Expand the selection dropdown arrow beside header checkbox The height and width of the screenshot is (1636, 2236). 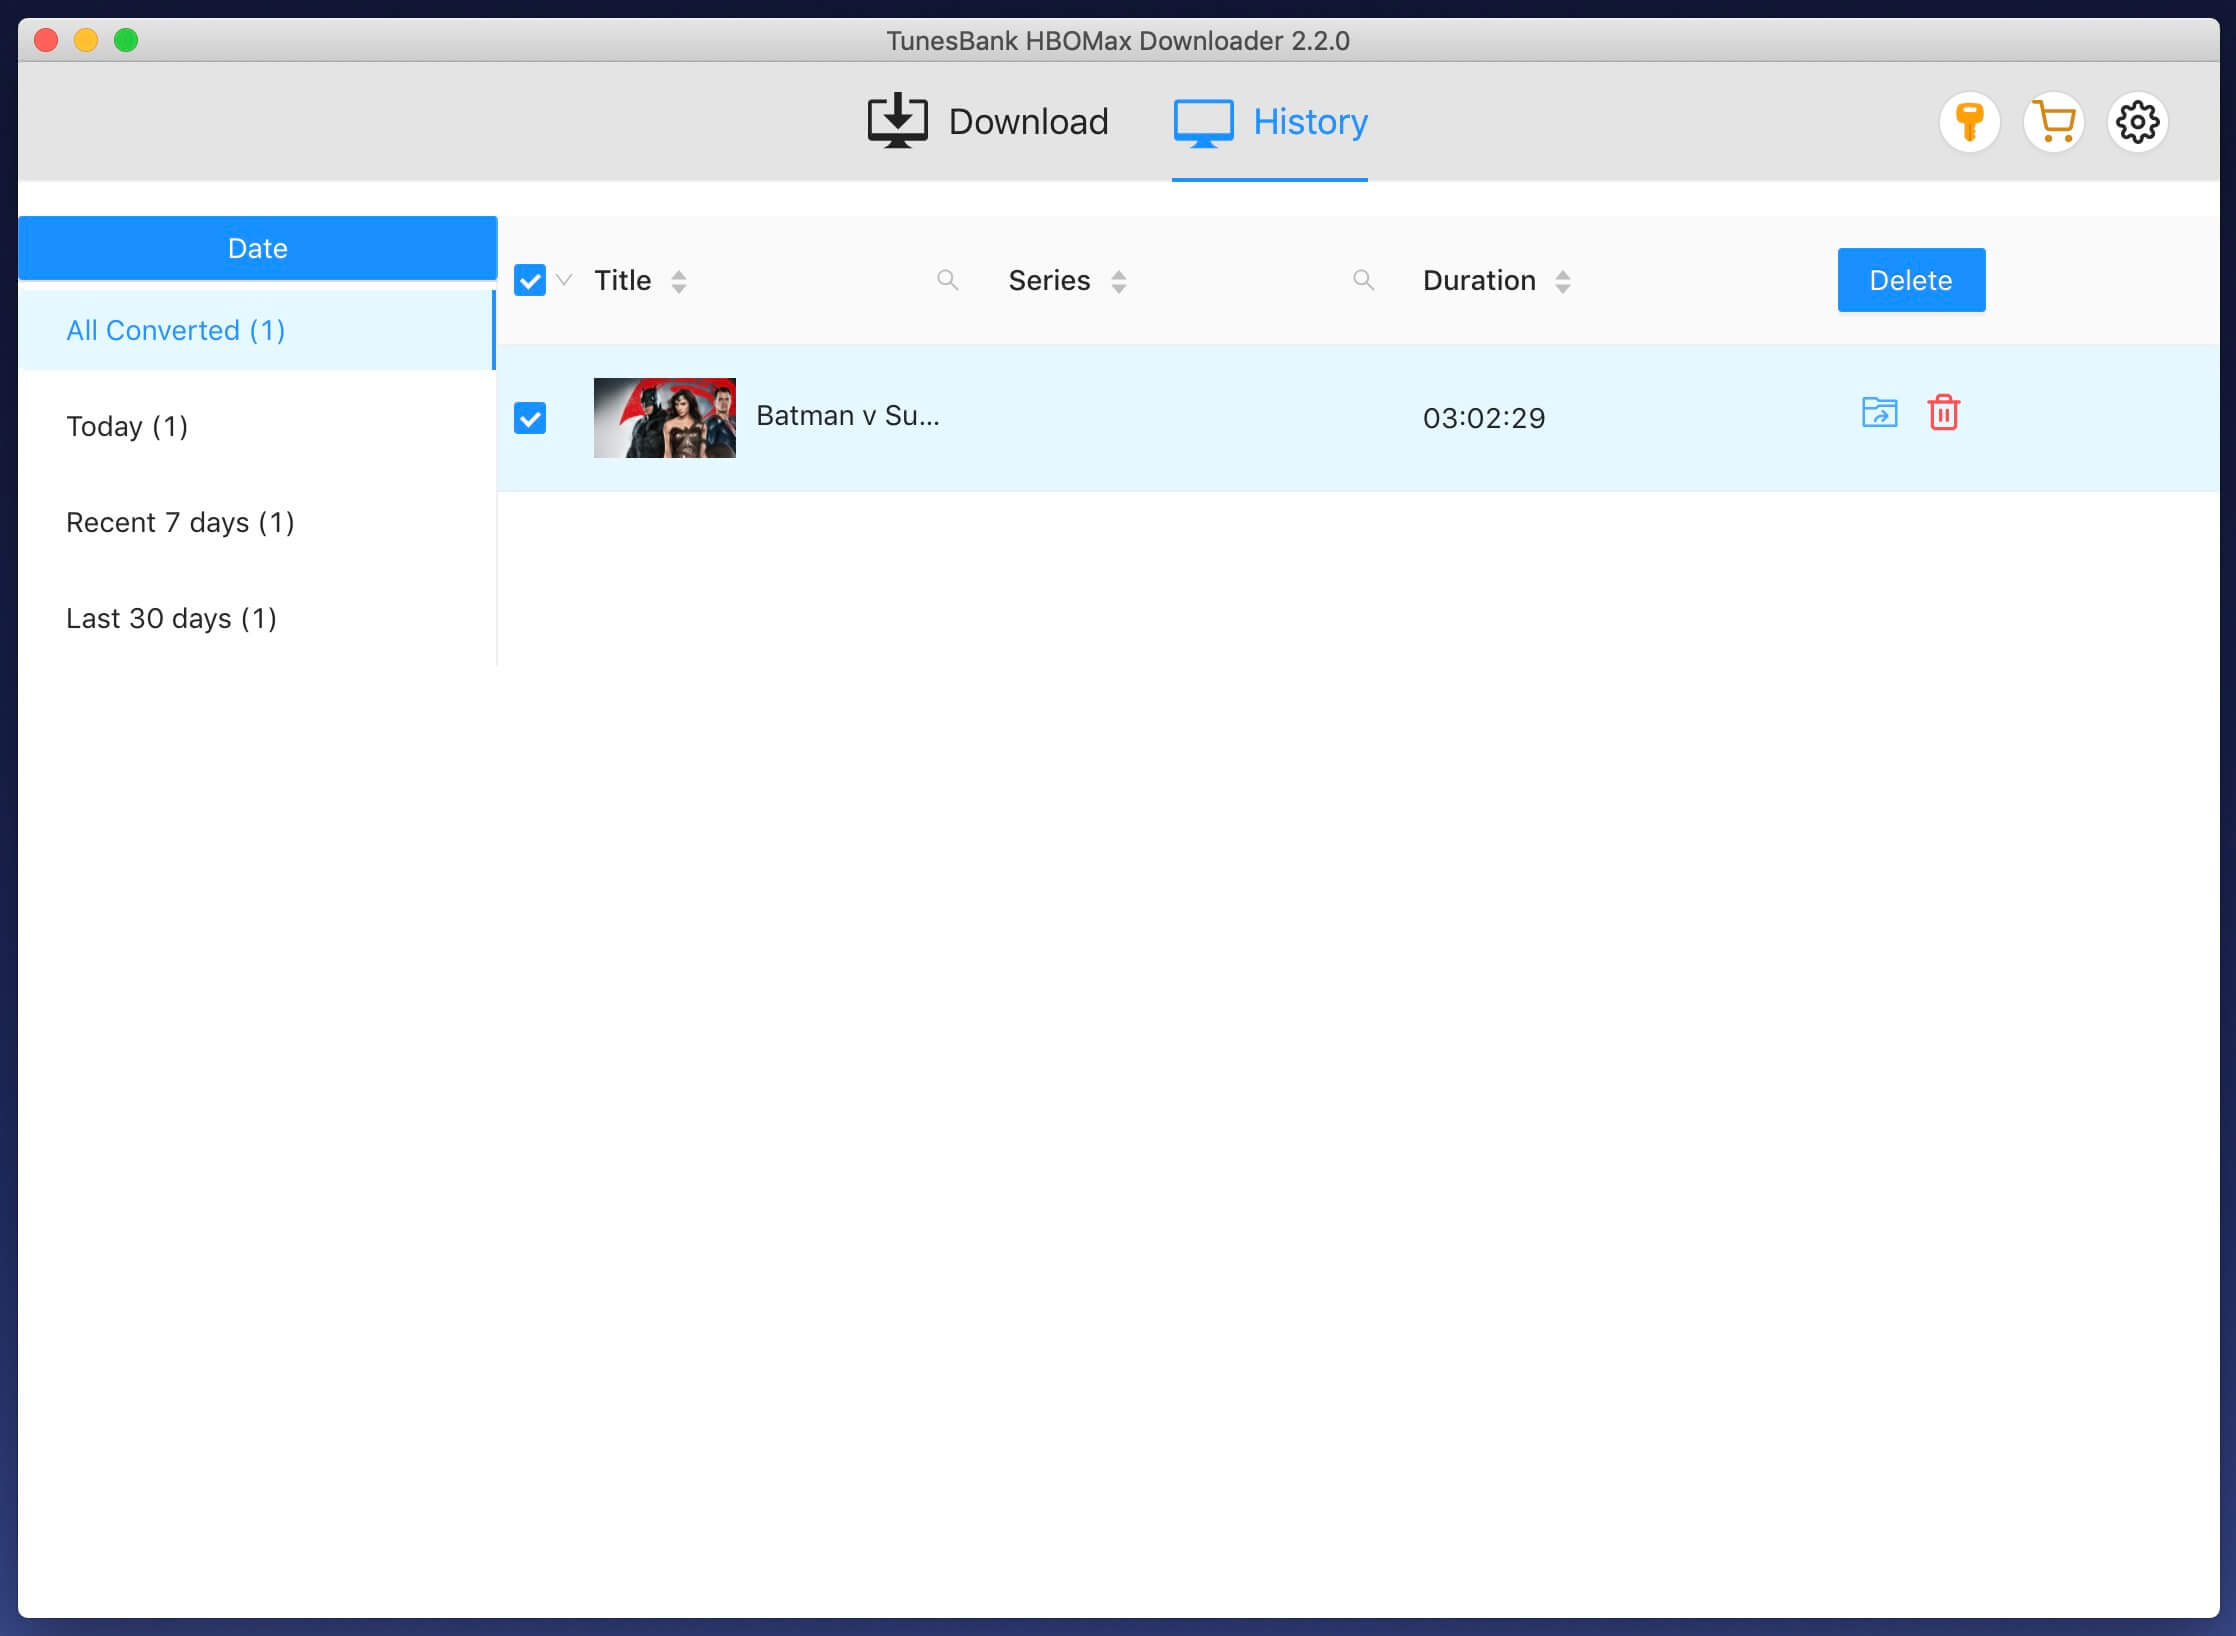[x=564, y=280]
